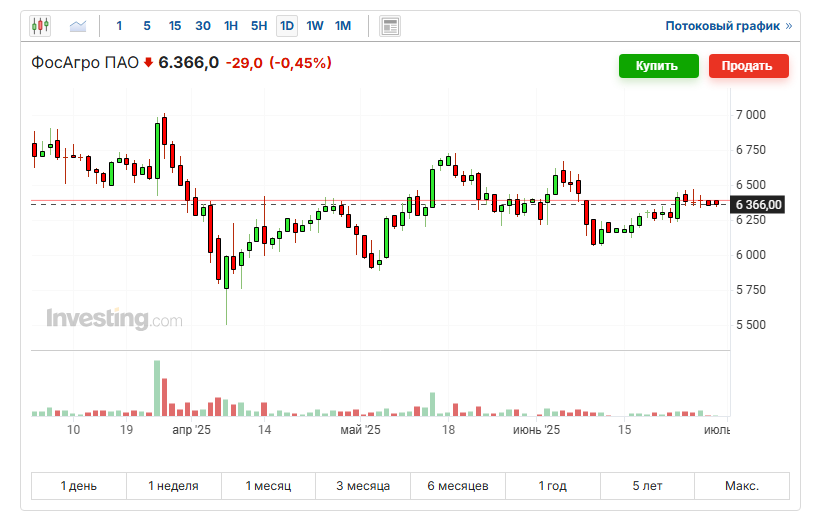Screen dimensions: 814x522
Task: Select the 6 месяцев range tab
Action: tap(458, 486)
